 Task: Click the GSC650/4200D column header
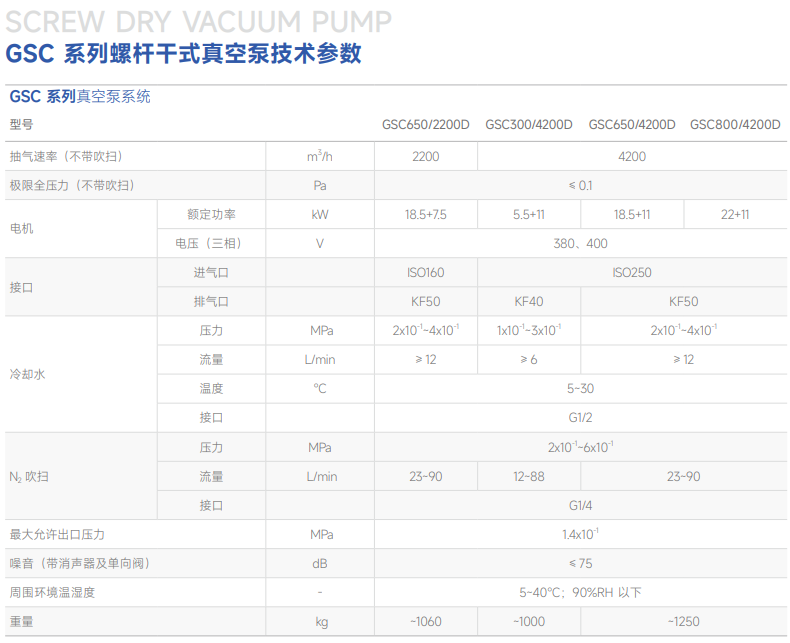tap(632, 125)
